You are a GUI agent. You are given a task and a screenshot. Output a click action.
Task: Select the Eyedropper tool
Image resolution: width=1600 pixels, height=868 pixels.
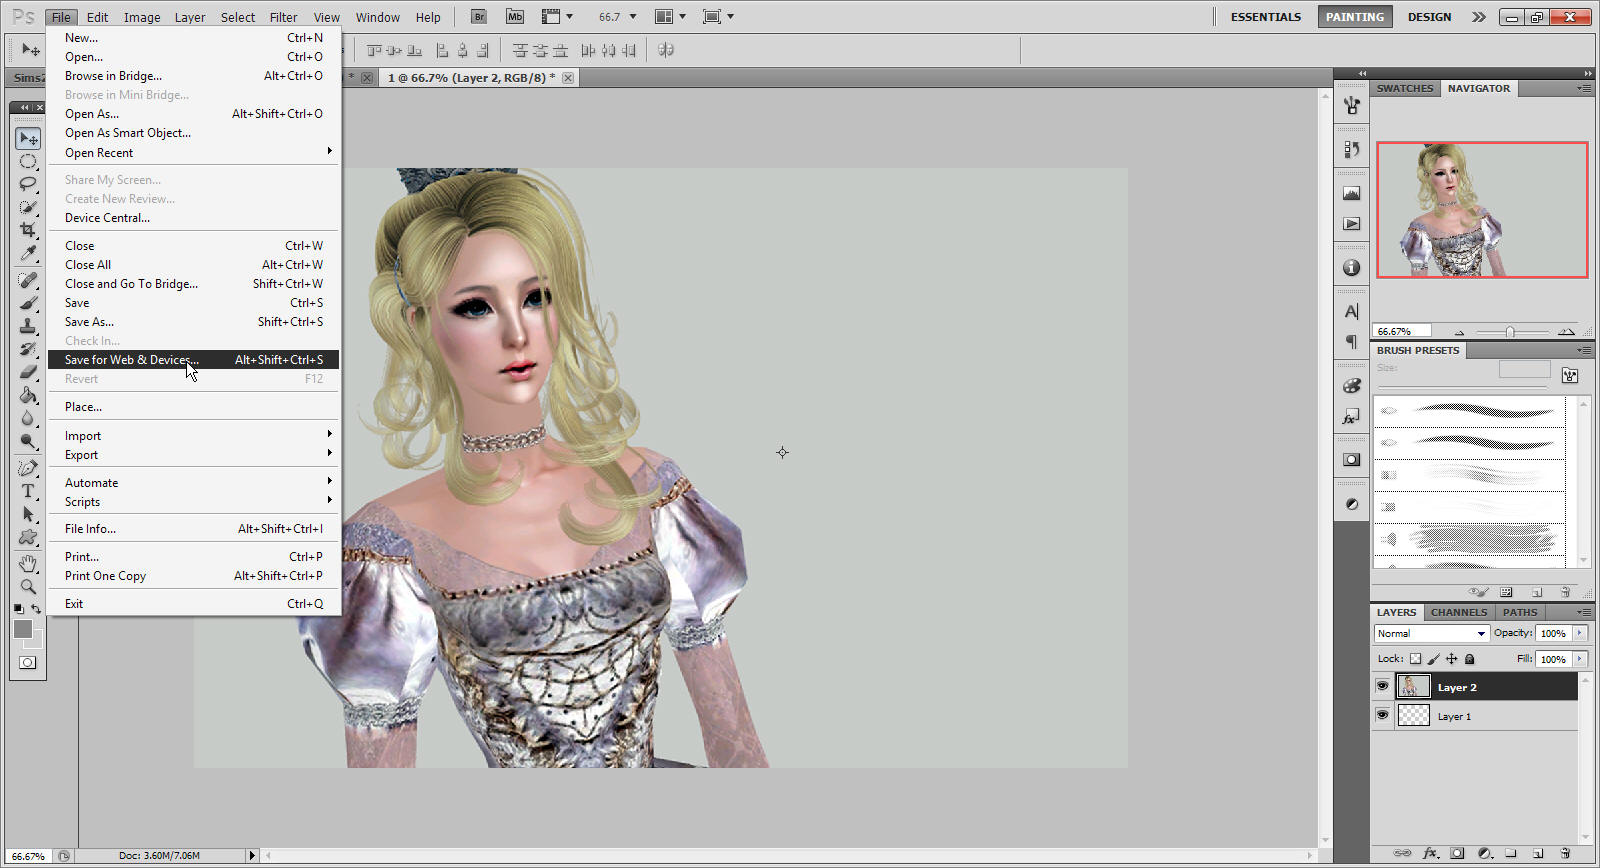28,253
